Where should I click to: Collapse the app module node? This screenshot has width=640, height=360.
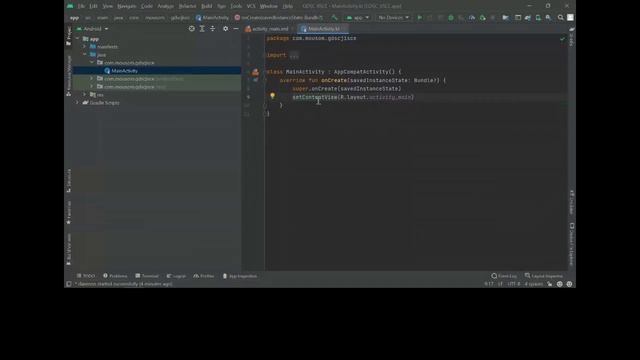pyautogui.click(x=78, y=39)
